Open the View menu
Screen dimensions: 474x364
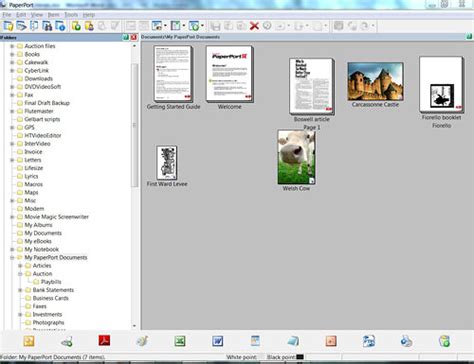pos(37,15)
